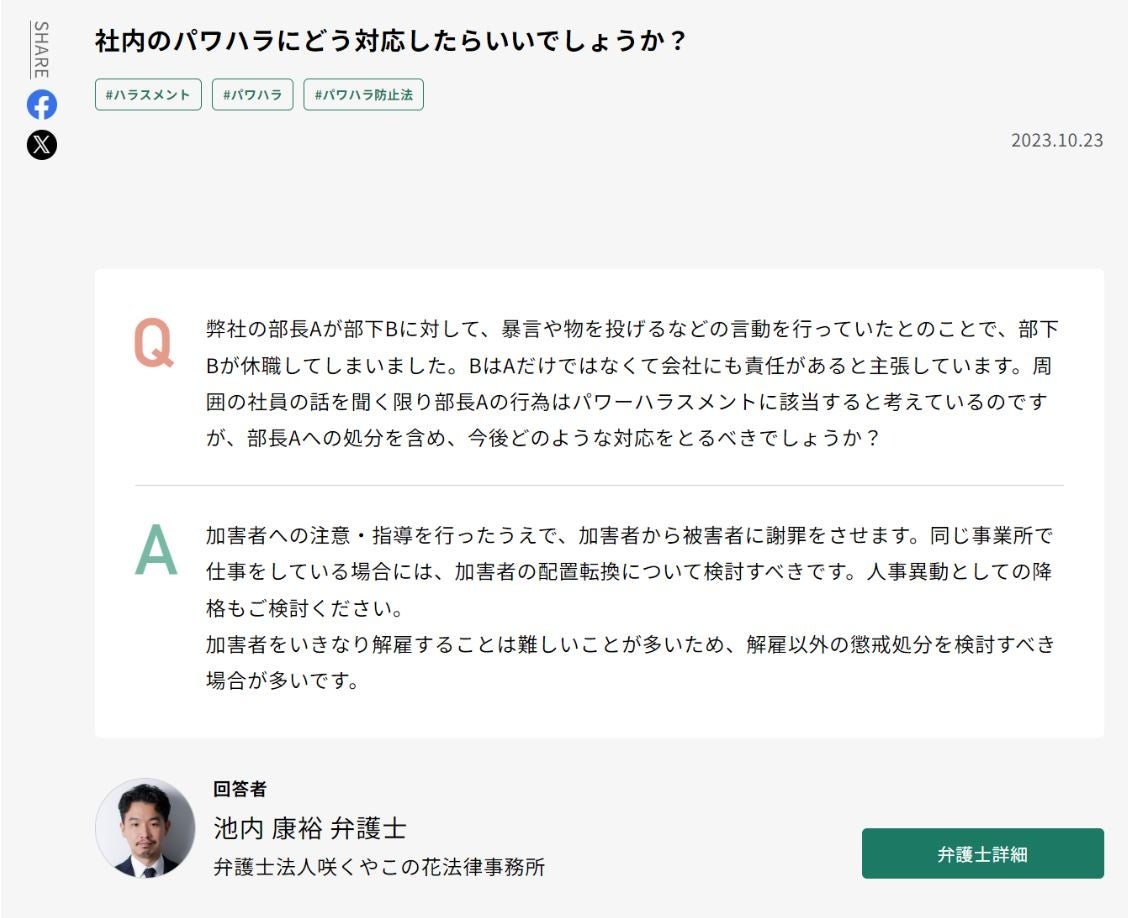Viewport: 1128px width, 918px height.
Task: Click the name 池内 康裕 弁護士
Action: 310,829
